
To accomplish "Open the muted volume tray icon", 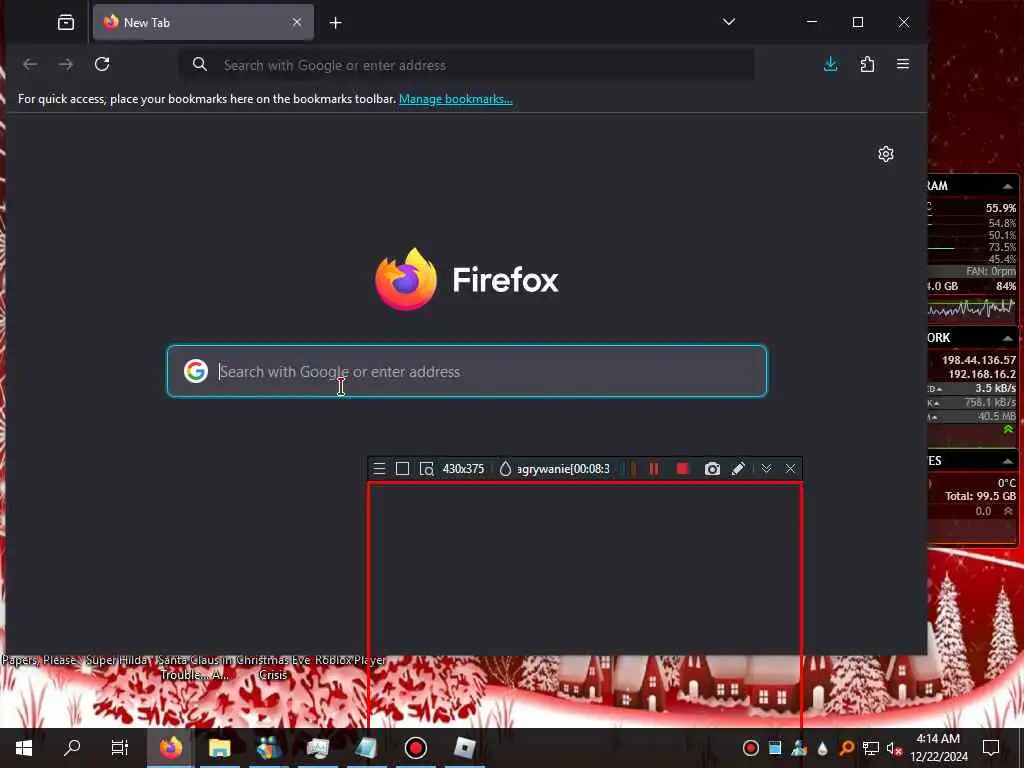I will [x=894, y=748].
